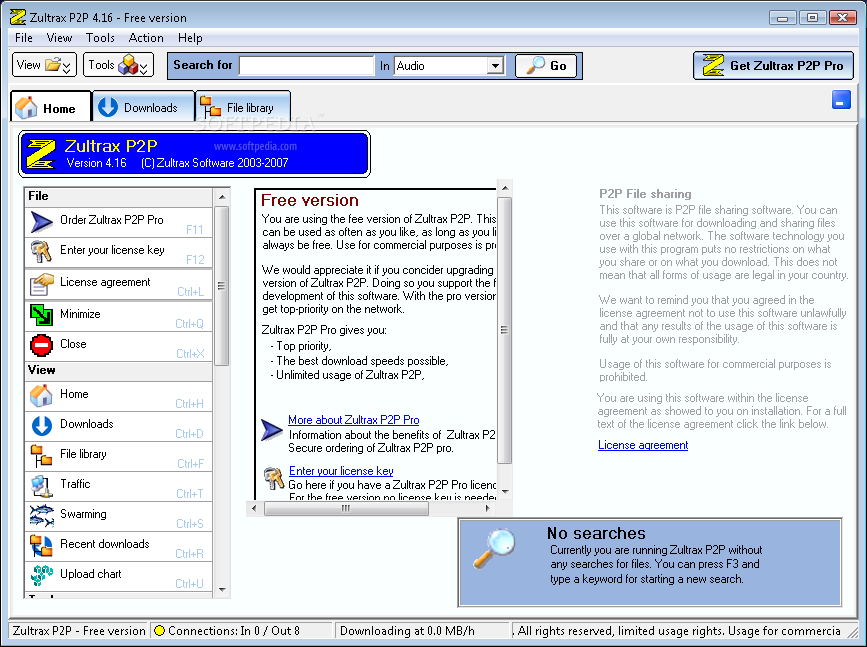Viewport: 867px width, 647px height.
Task: Click Downloading at 0.0 MB/h status text
Action: pyautogui.click(x=407, y=631)
